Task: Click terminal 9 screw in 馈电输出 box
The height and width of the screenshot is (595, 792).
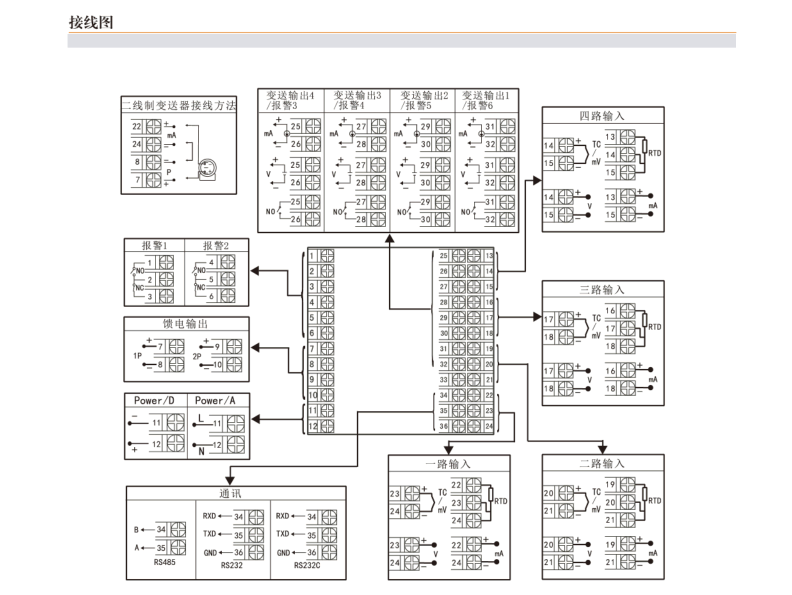Action: [233, 346]
